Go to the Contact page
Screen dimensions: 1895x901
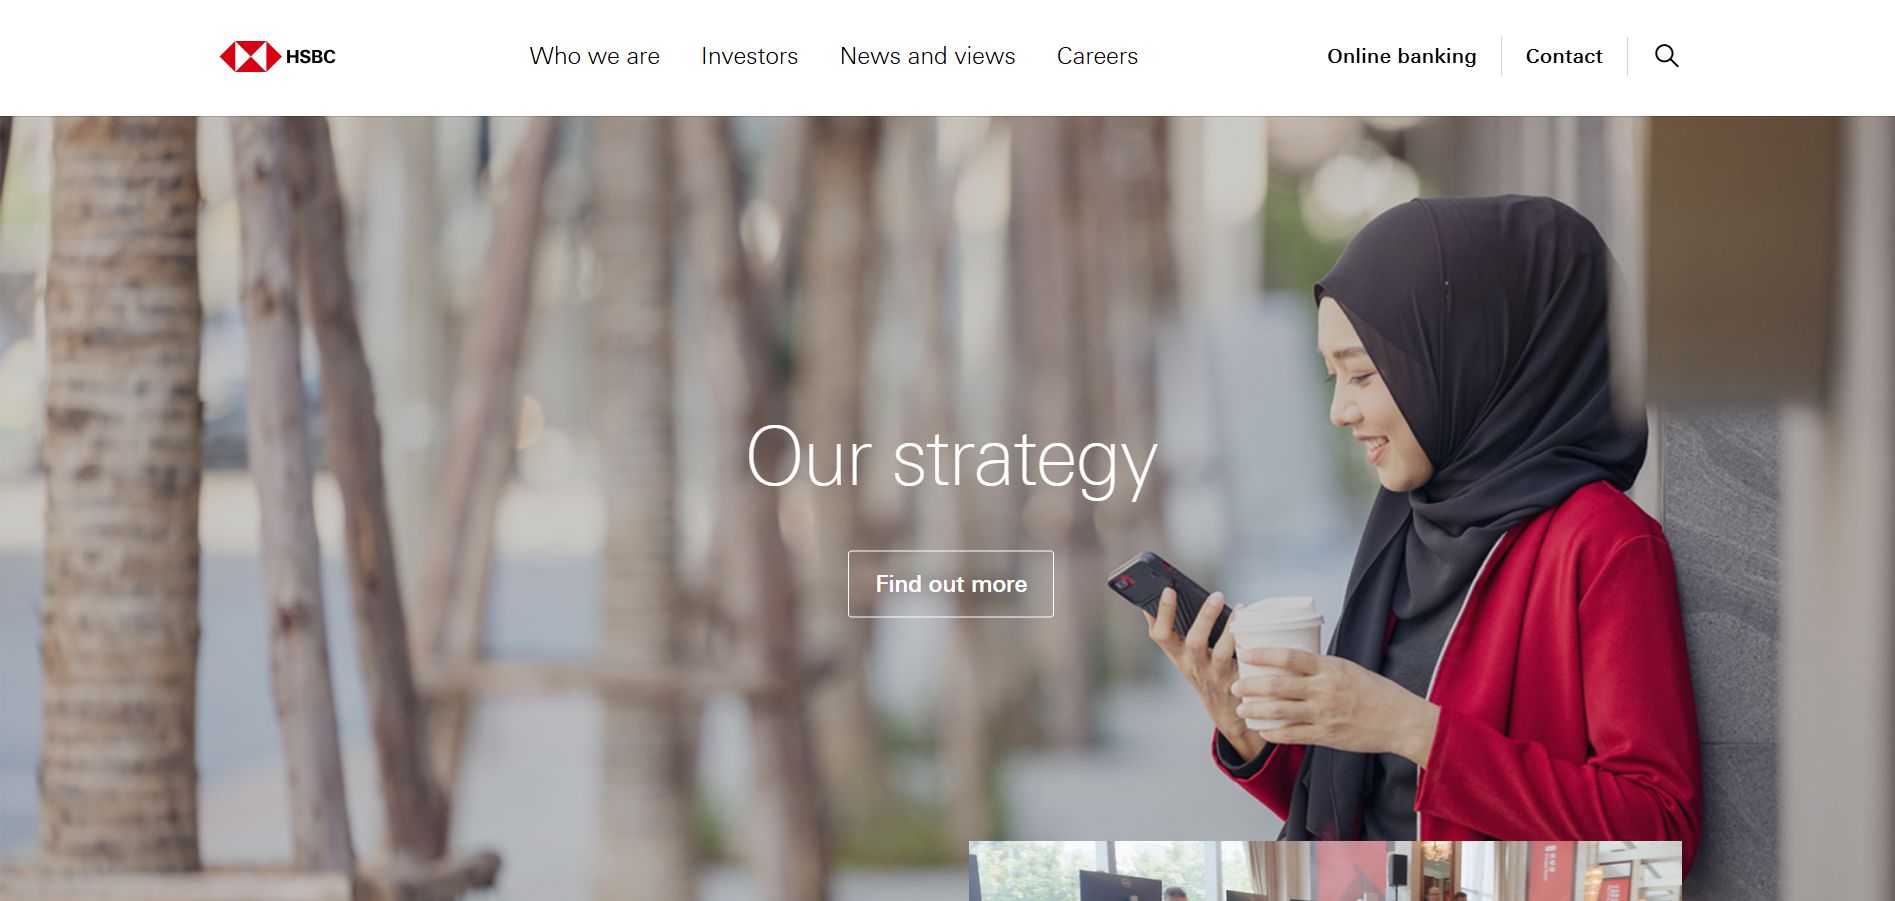pyautogui.click(x=1563, y=56)
